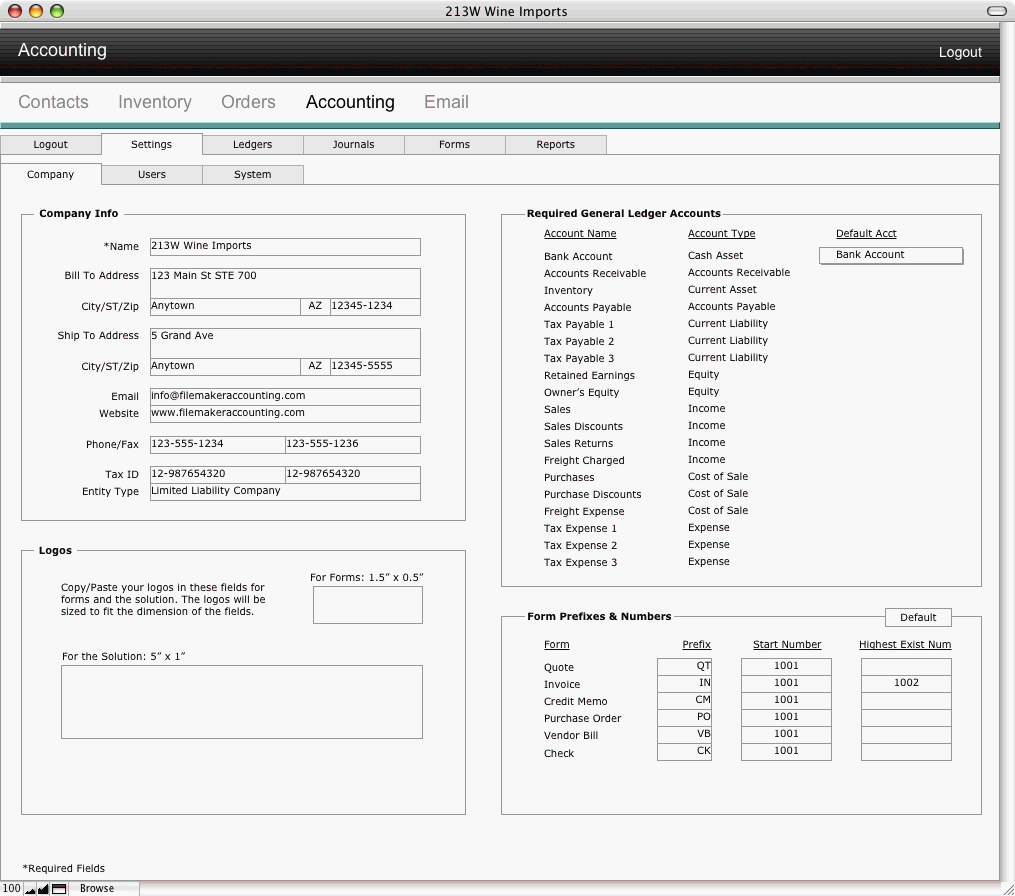The height and width of the screenshot is (896, 1015).
Task: Click the Fax number 123-555-1236 field
Action: pos(353,444)
